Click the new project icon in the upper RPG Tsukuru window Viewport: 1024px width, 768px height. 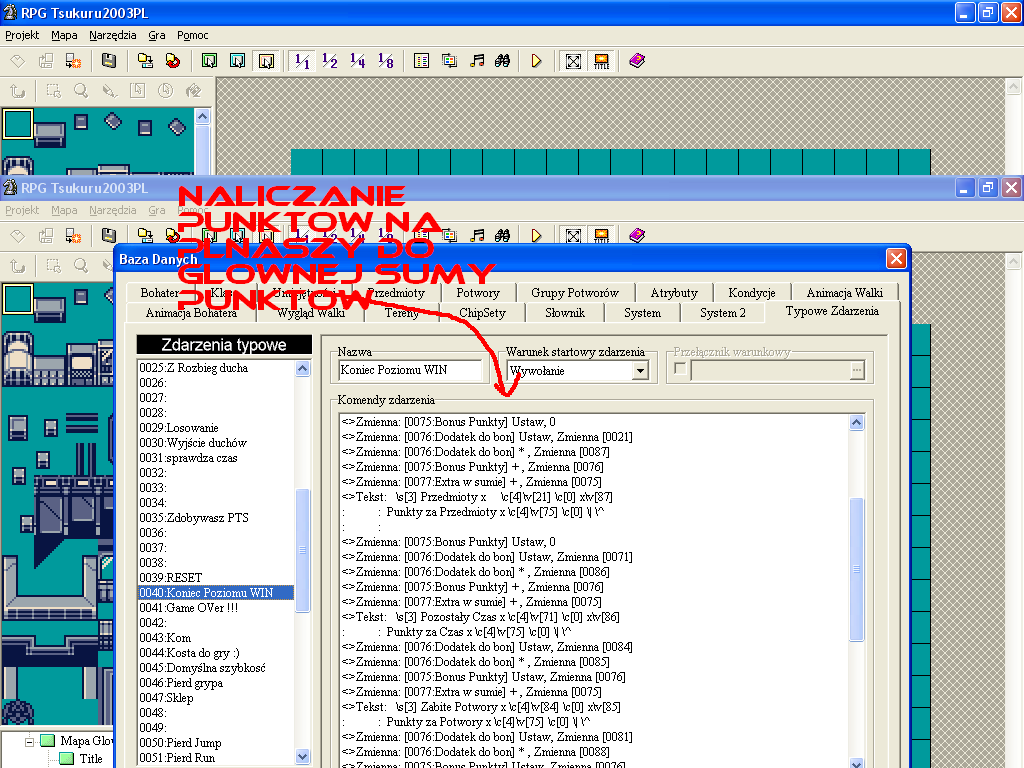click(x=18, y=61)
